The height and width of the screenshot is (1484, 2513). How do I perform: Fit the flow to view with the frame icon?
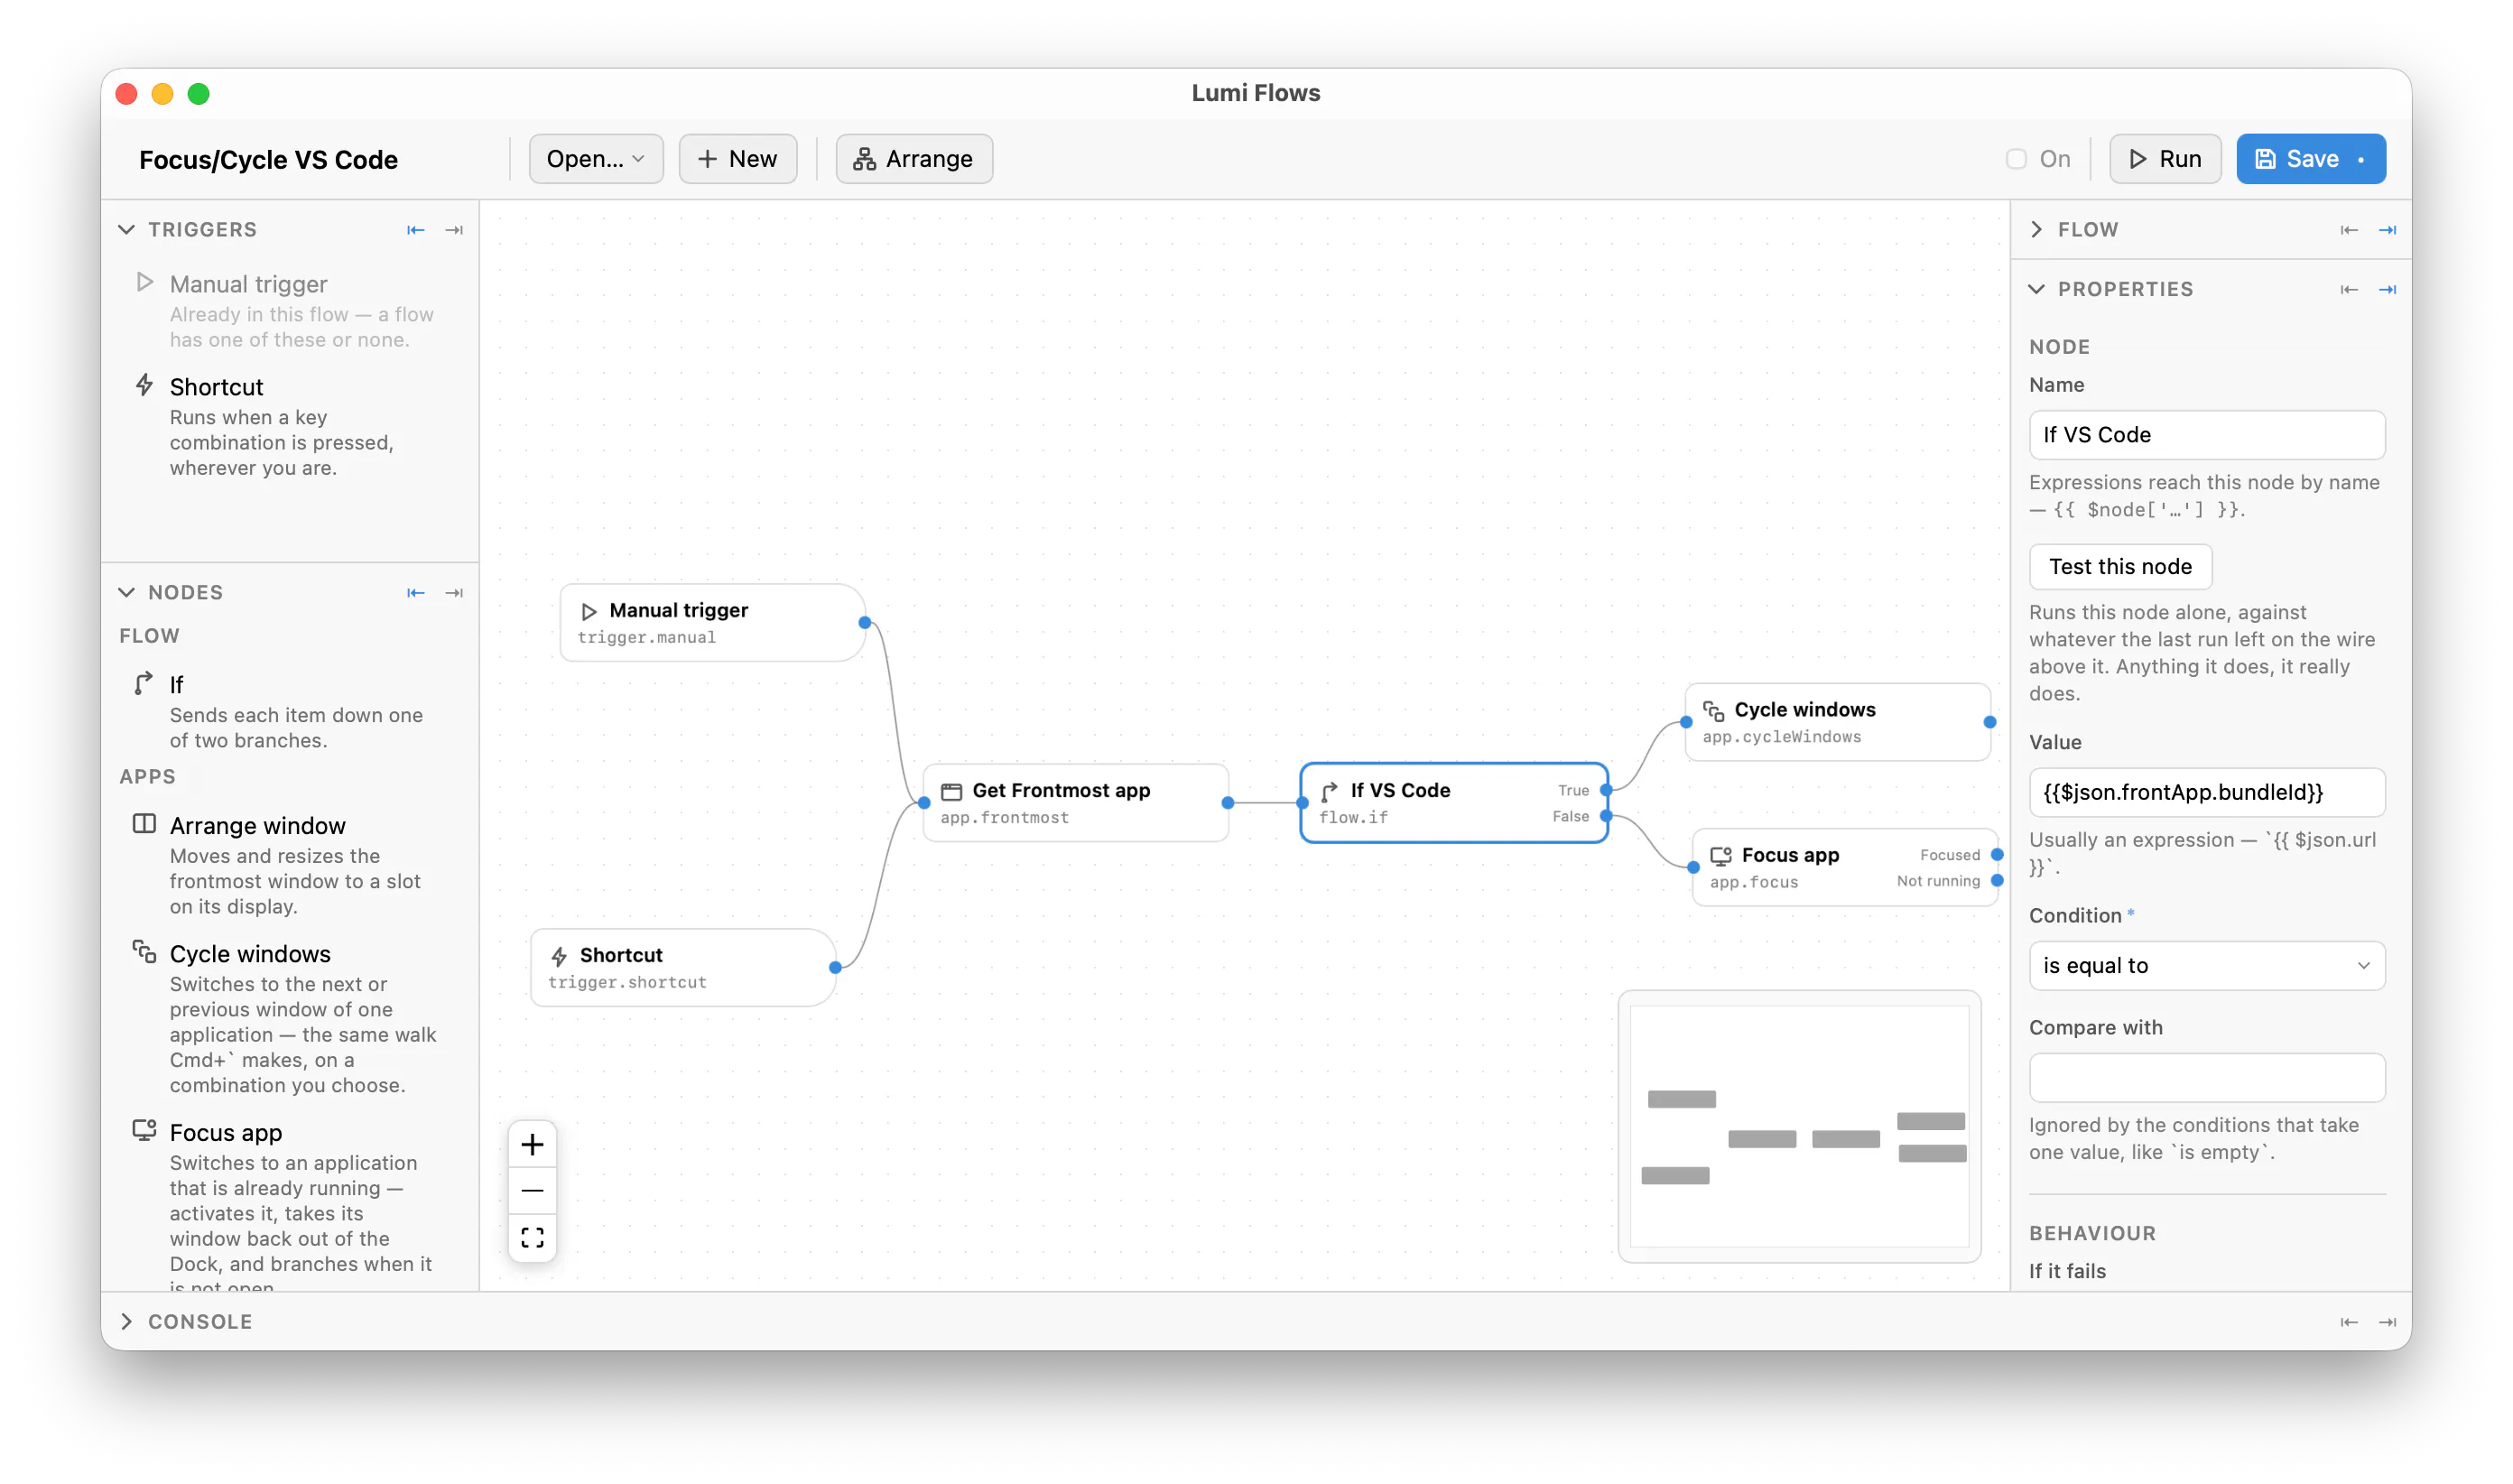click(532, 1238)
